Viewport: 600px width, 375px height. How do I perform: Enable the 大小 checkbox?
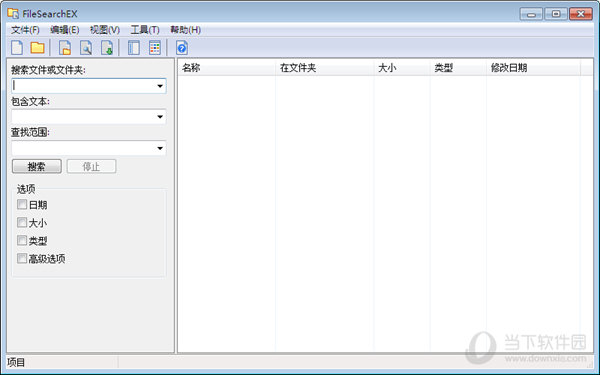(22, 222)
